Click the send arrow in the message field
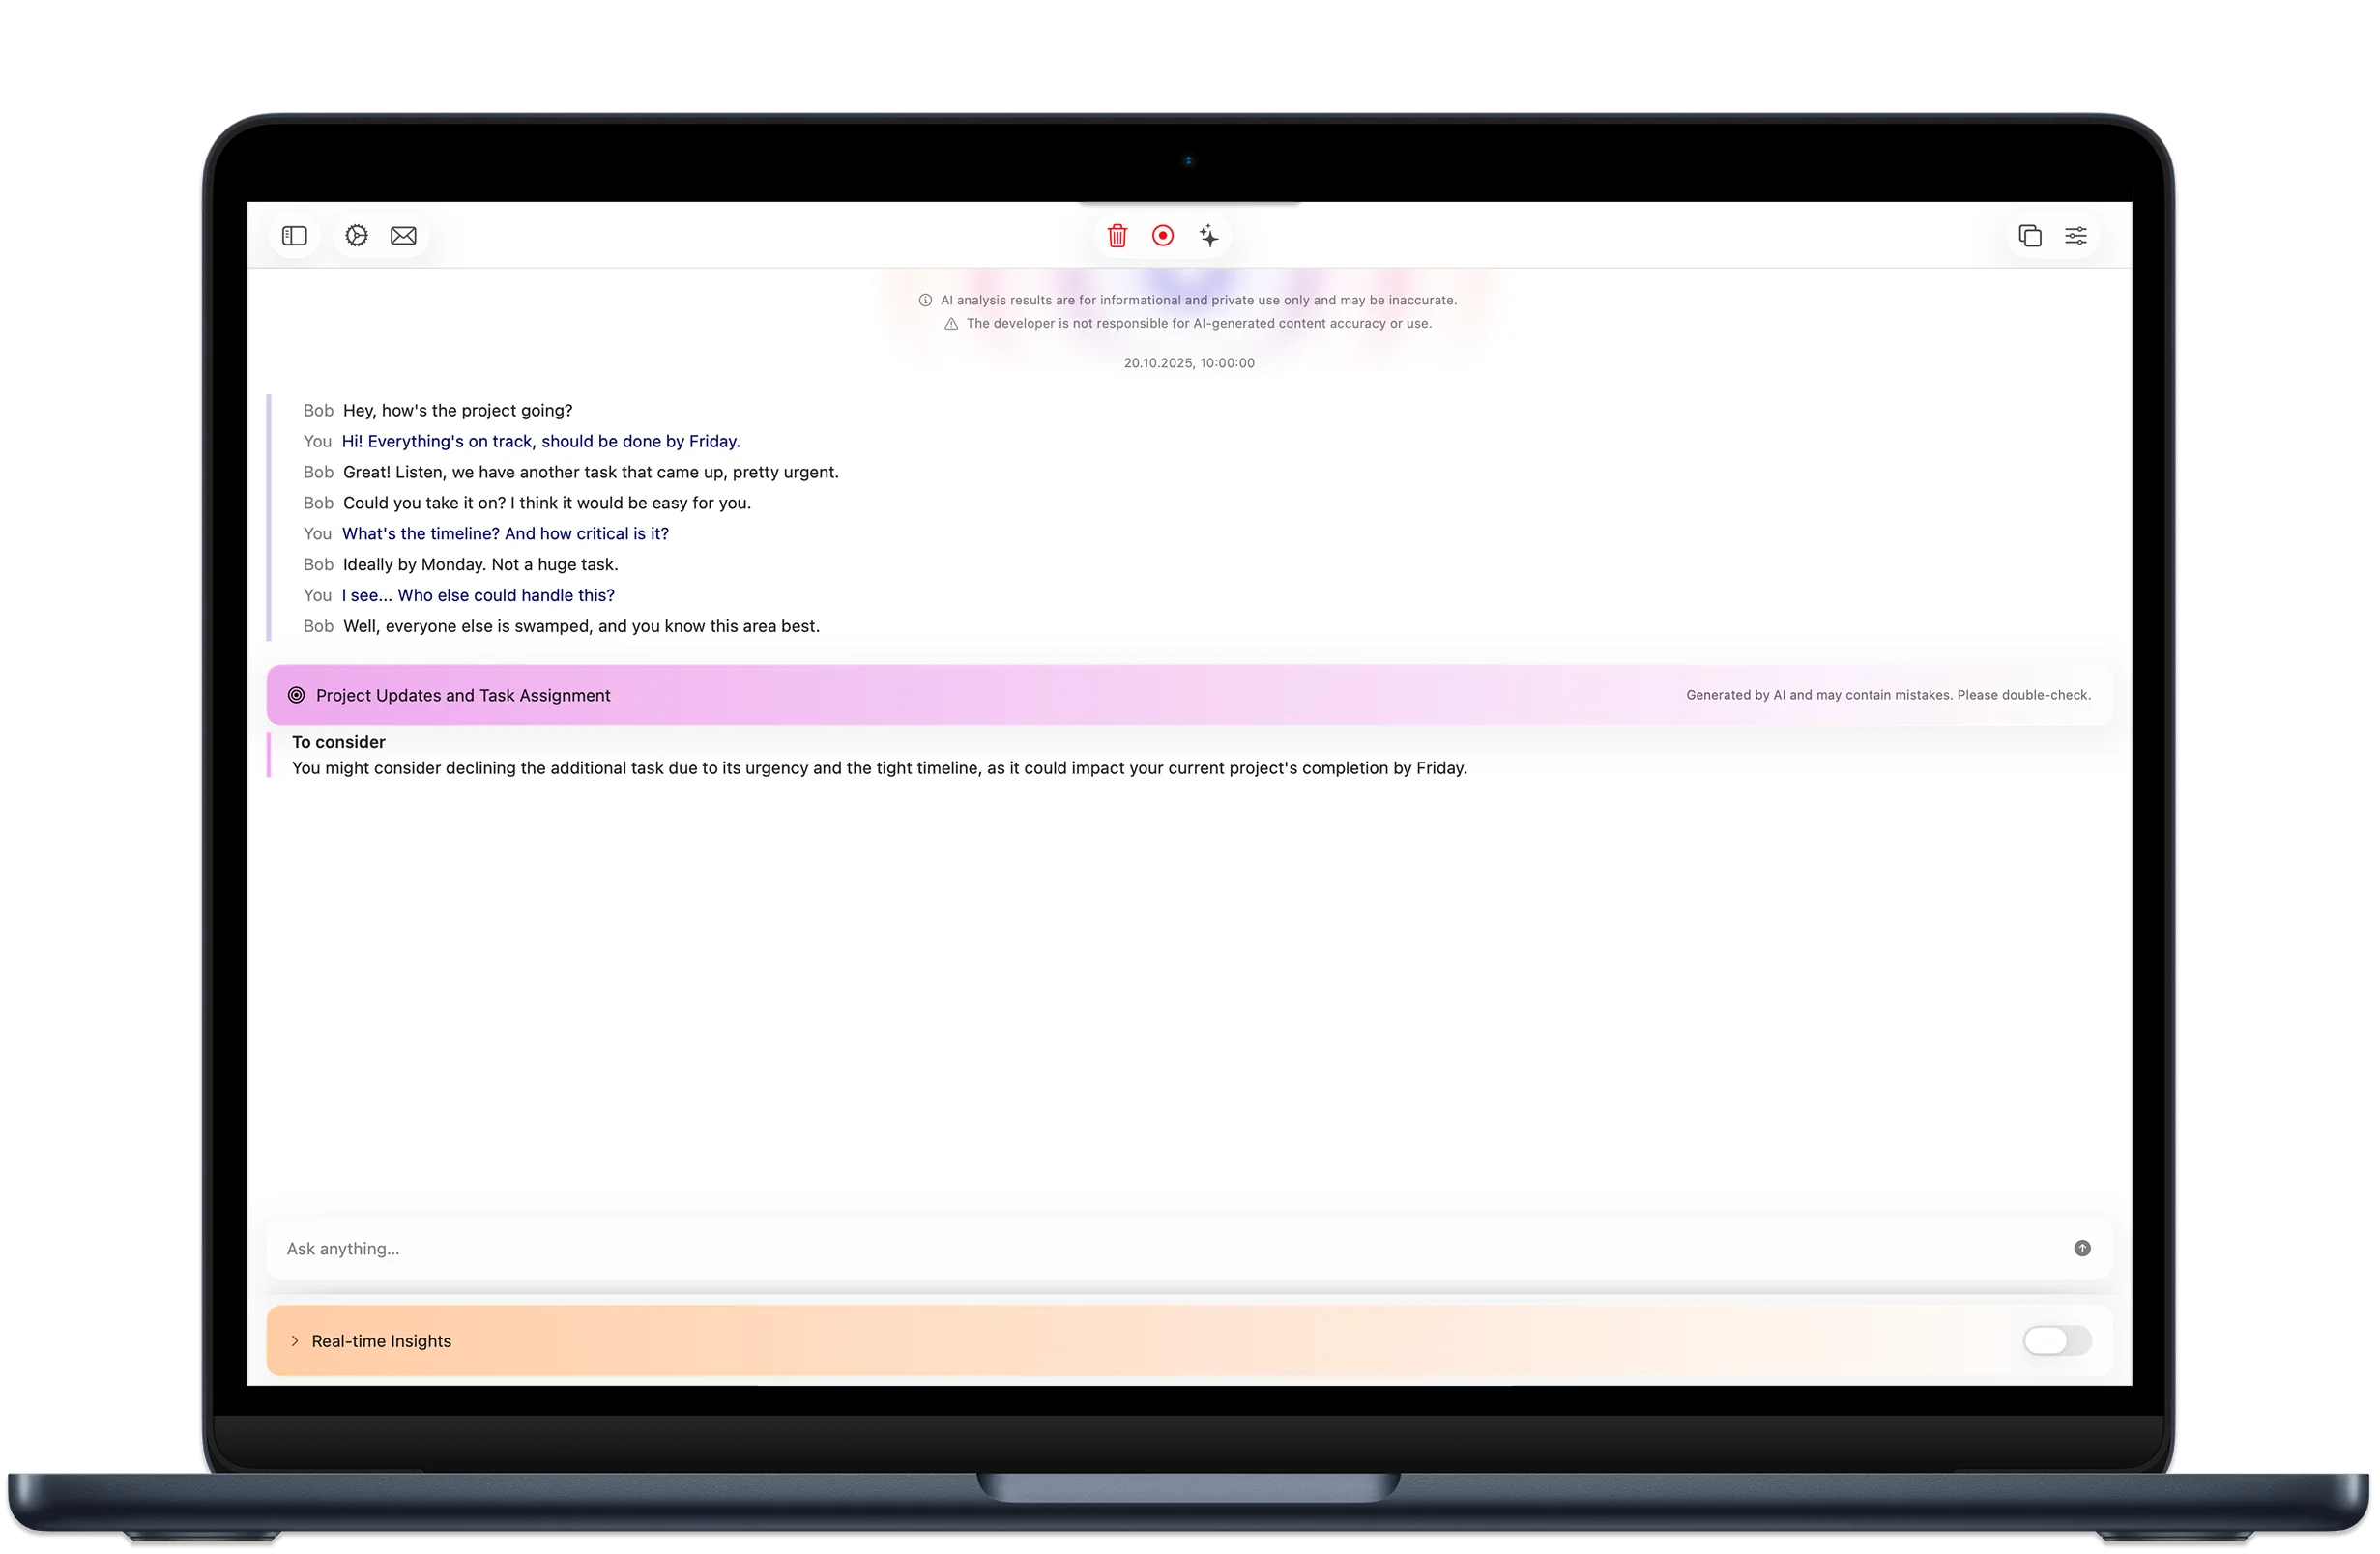This screenshot has height=1554, width=2380. click(x=2082, y=1248)
